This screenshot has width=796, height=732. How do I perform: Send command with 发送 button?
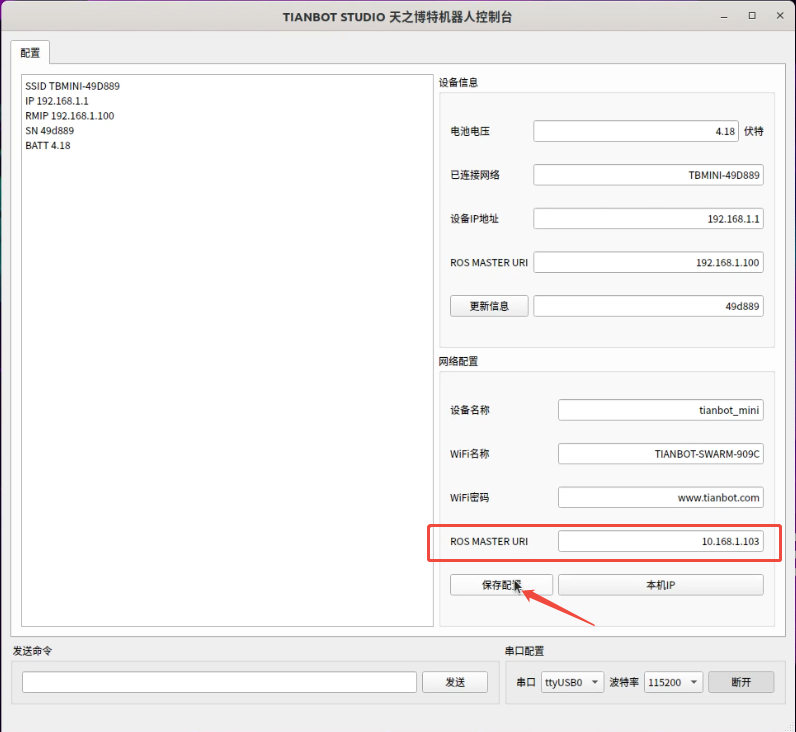coord(455,682)
